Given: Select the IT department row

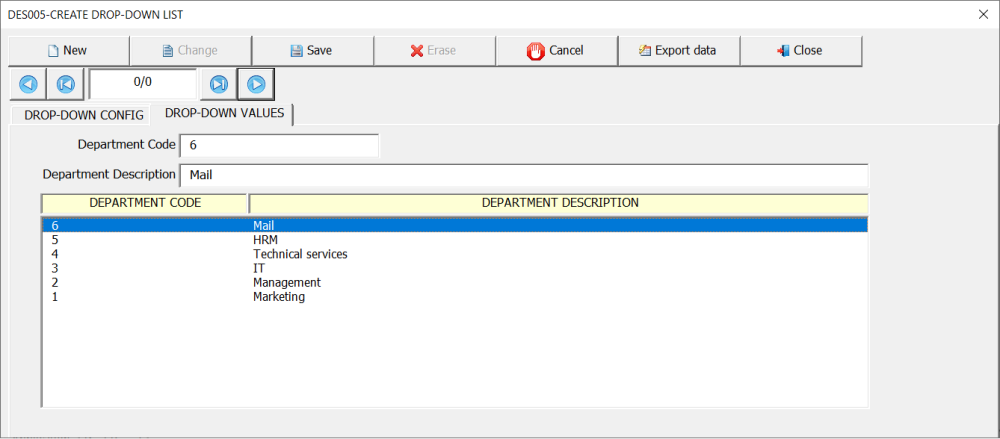Looking at the screenshot, I should (x=455, y=268).
